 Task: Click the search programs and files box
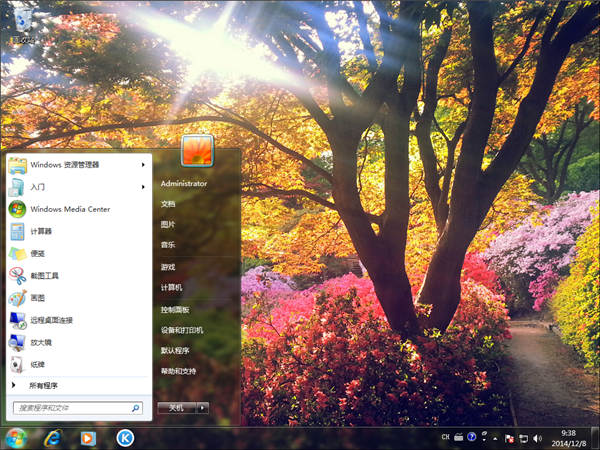[x=78, y=408]
